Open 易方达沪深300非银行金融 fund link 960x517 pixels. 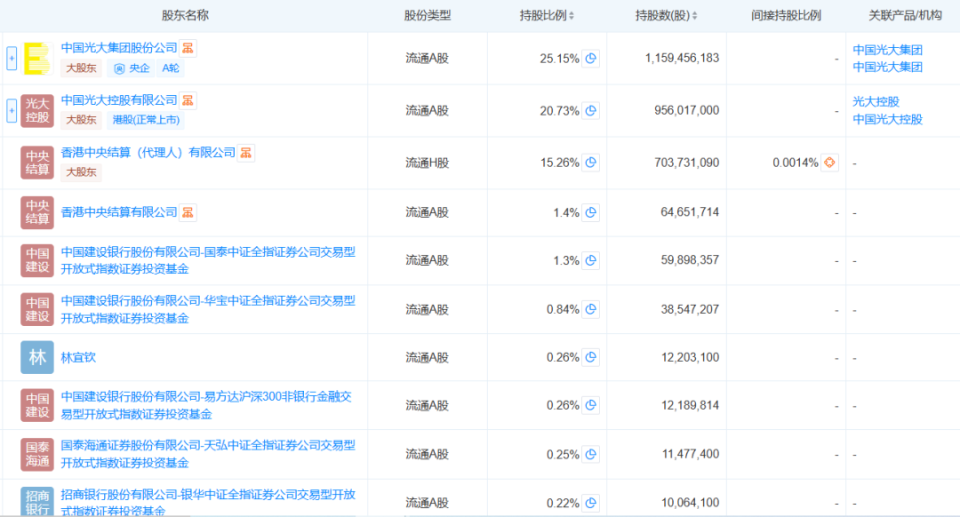tap(206, 405)
